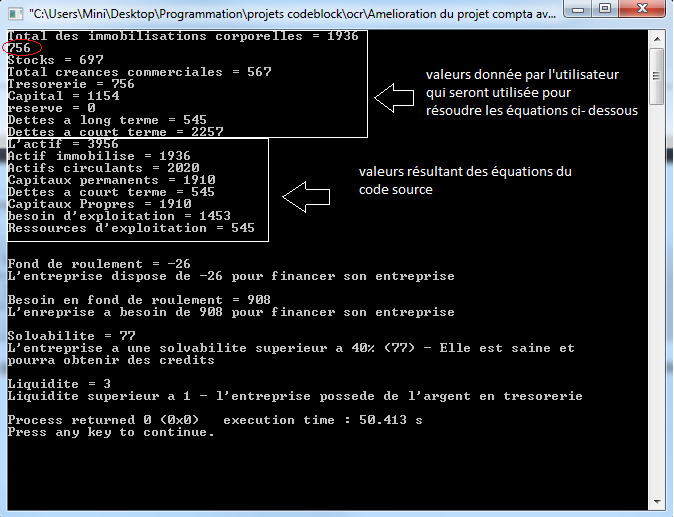This screenshot has width=674, height=517.
Task: Click the 'Solvabilite = 77' line
Action: (71, 336)
